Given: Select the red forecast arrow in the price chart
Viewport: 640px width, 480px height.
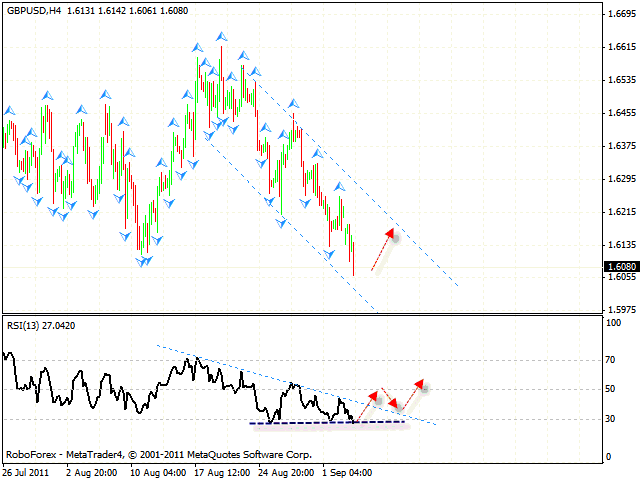Looking at the screenshot, I should (x=383, y=249).
